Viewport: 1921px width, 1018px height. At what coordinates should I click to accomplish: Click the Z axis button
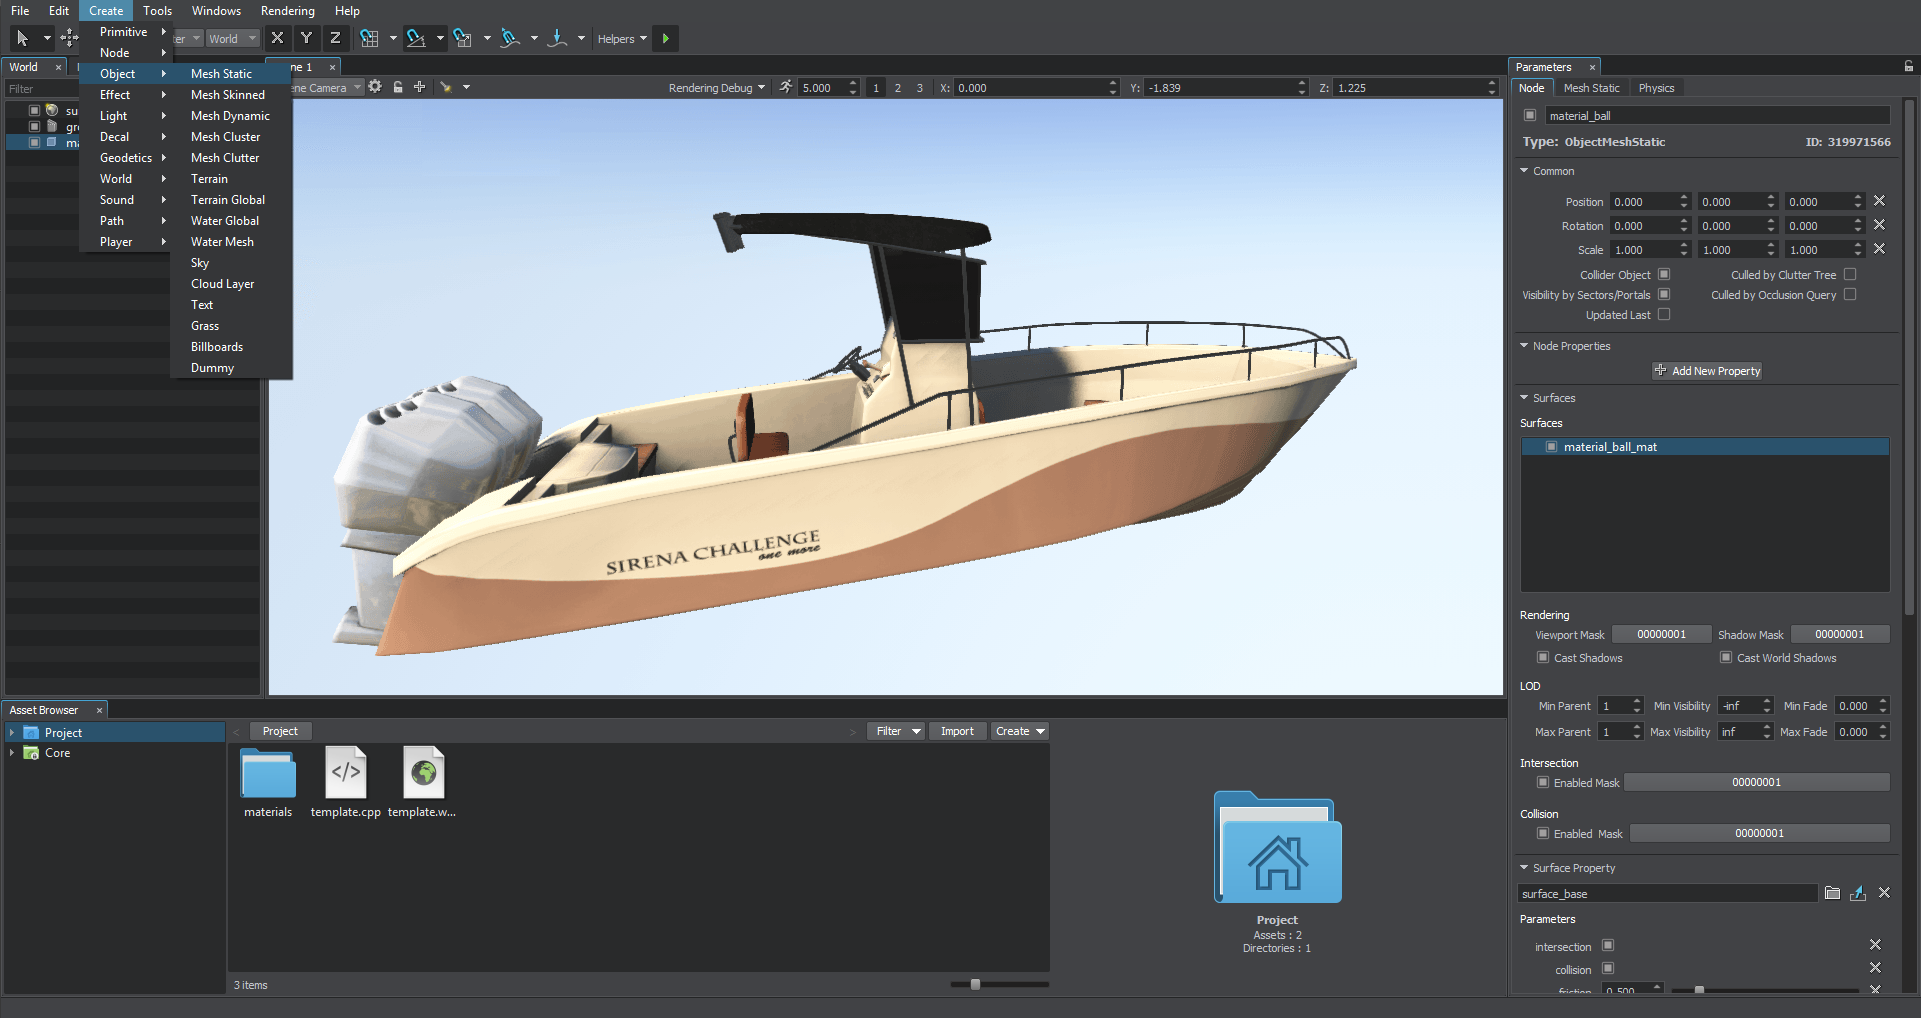click(335, 39)
